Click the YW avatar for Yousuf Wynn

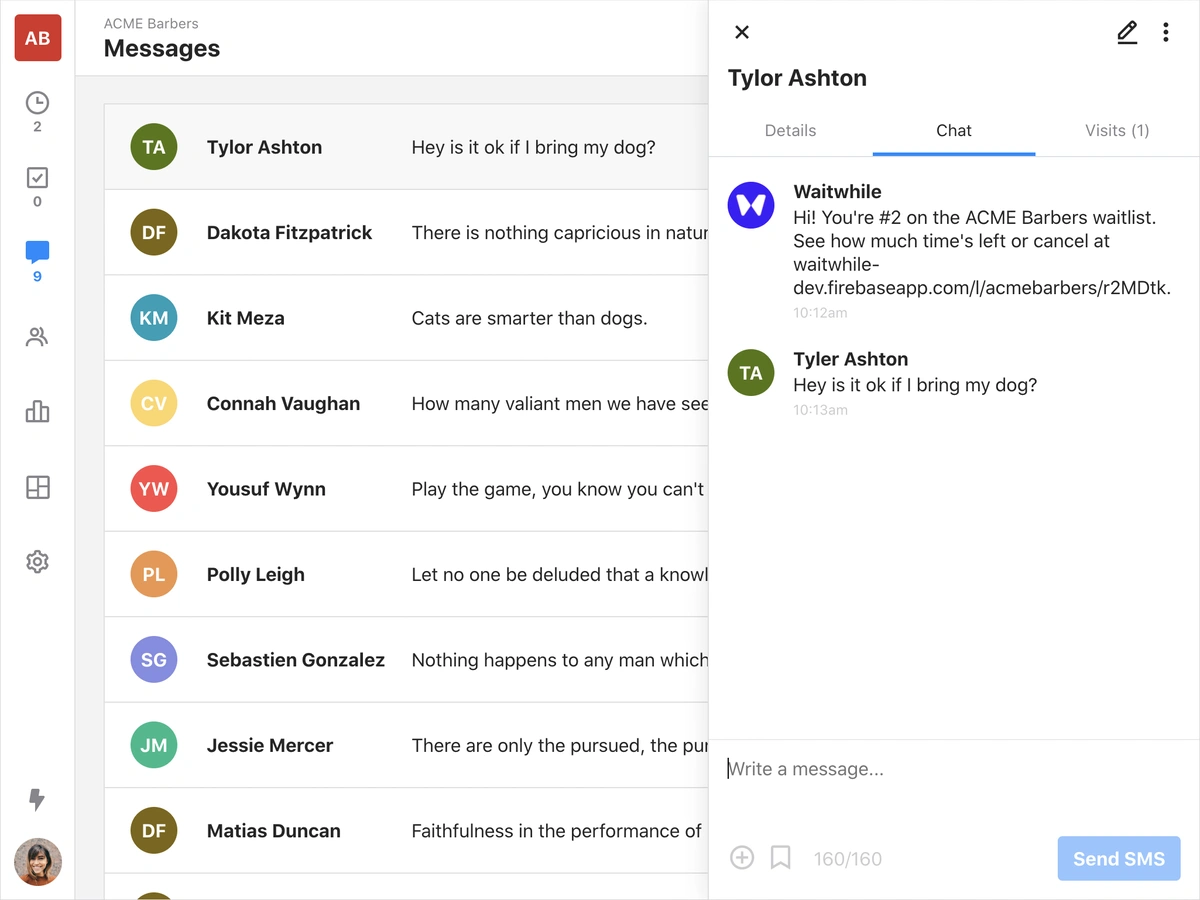154,489
